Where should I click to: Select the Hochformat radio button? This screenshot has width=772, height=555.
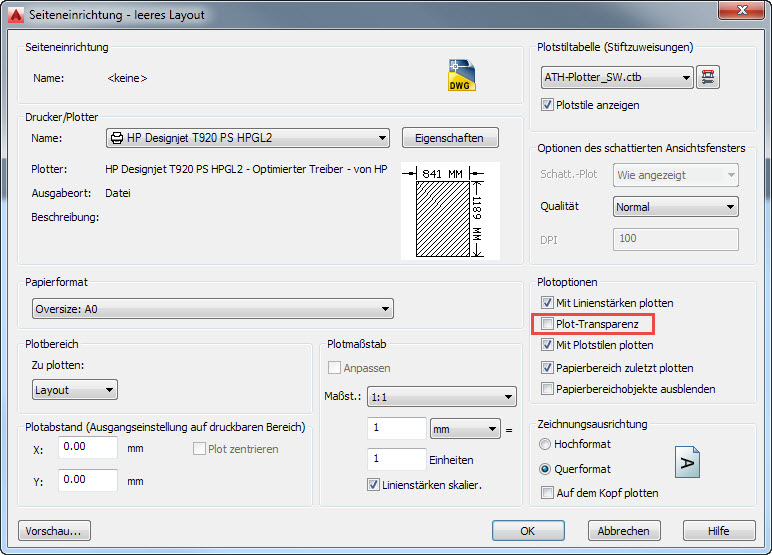(545, 444)
